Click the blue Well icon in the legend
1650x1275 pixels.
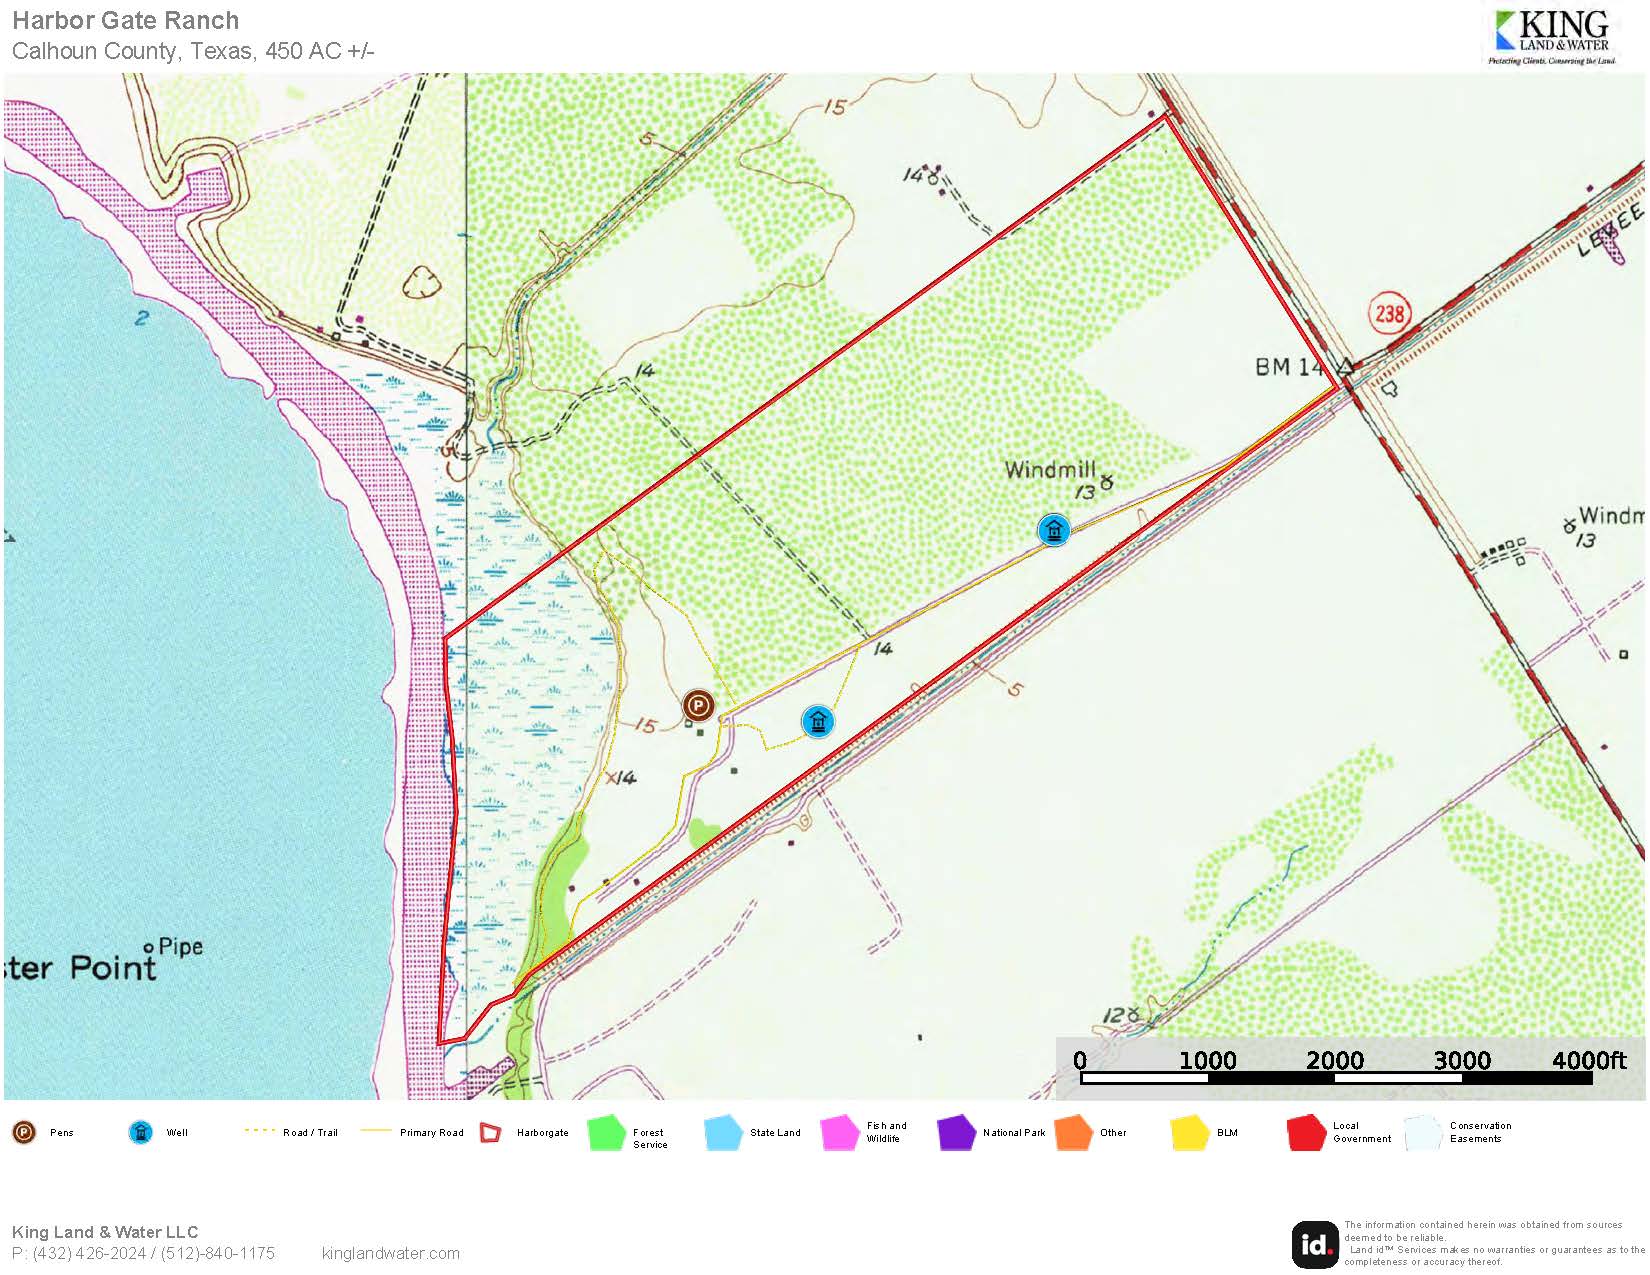tap(141, 1132)
